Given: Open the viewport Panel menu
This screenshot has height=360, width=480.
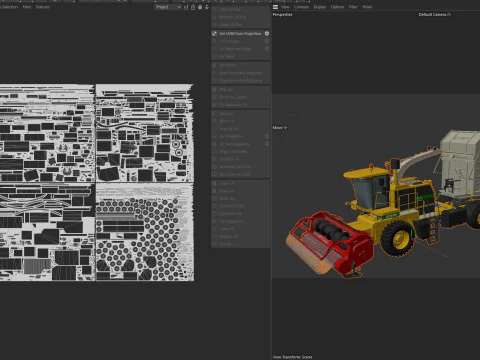Looking at the screenshot, I should point(367,7).
